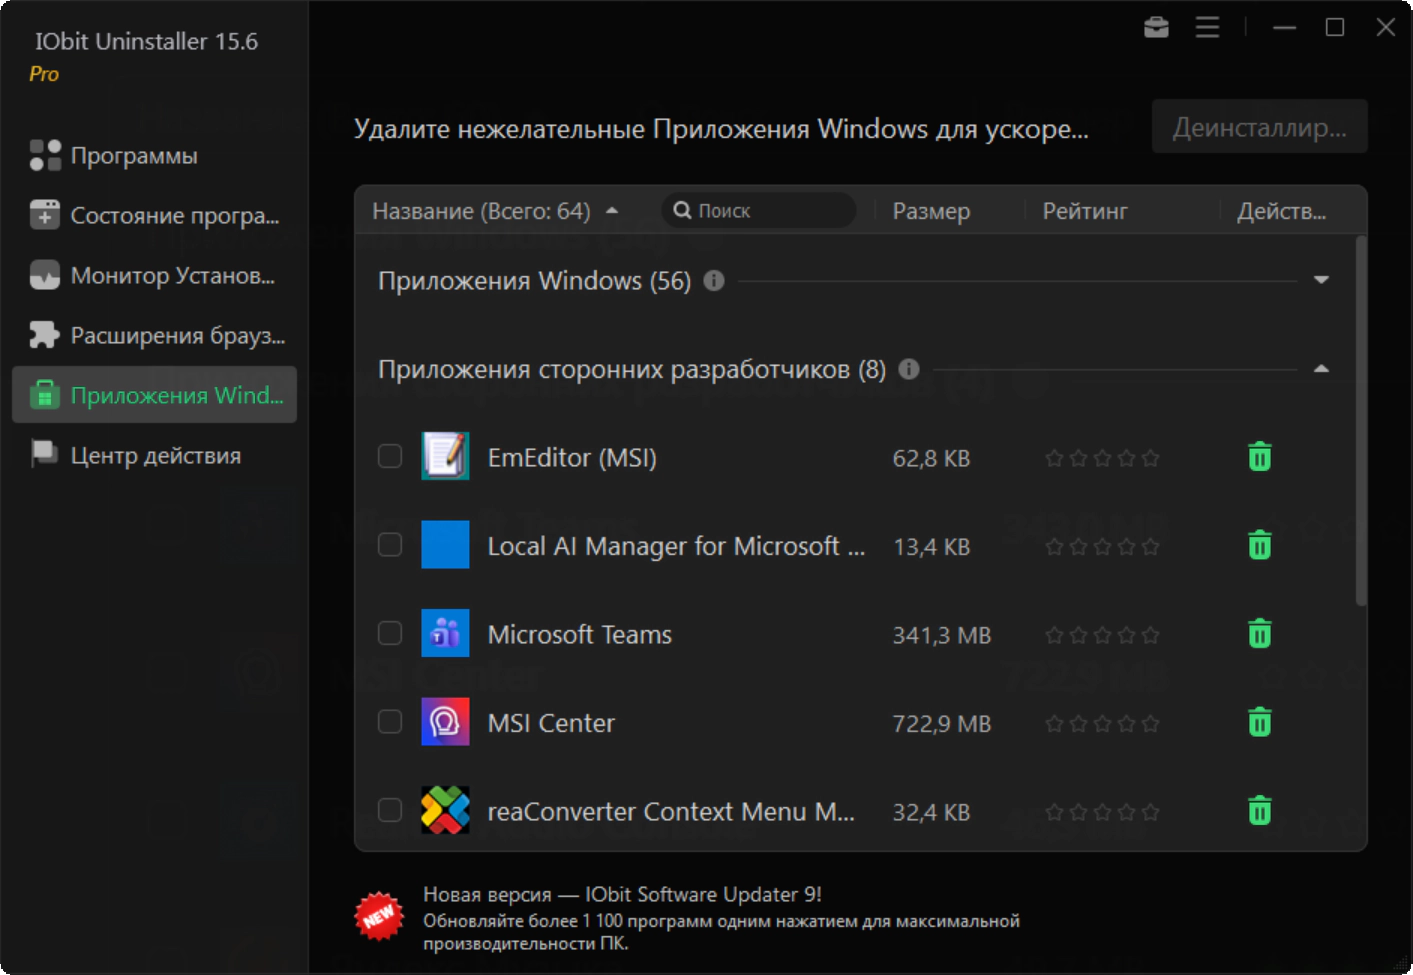Rate reaConverter Context Menu using its stars
The width and height of the screenshot is (1413, 975).
coord(1102,812)
